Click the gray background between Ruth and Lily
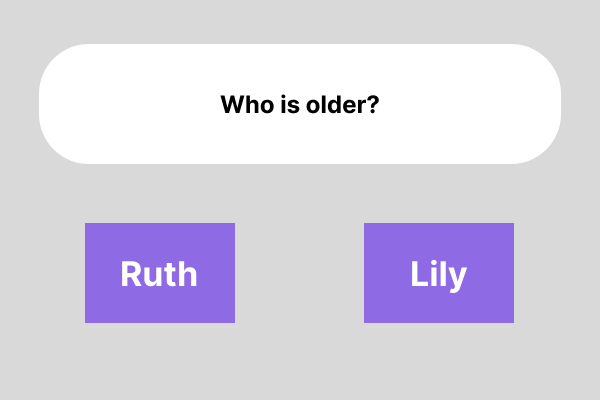The height and width of the screenshot is (400, 600). (299, 273)
